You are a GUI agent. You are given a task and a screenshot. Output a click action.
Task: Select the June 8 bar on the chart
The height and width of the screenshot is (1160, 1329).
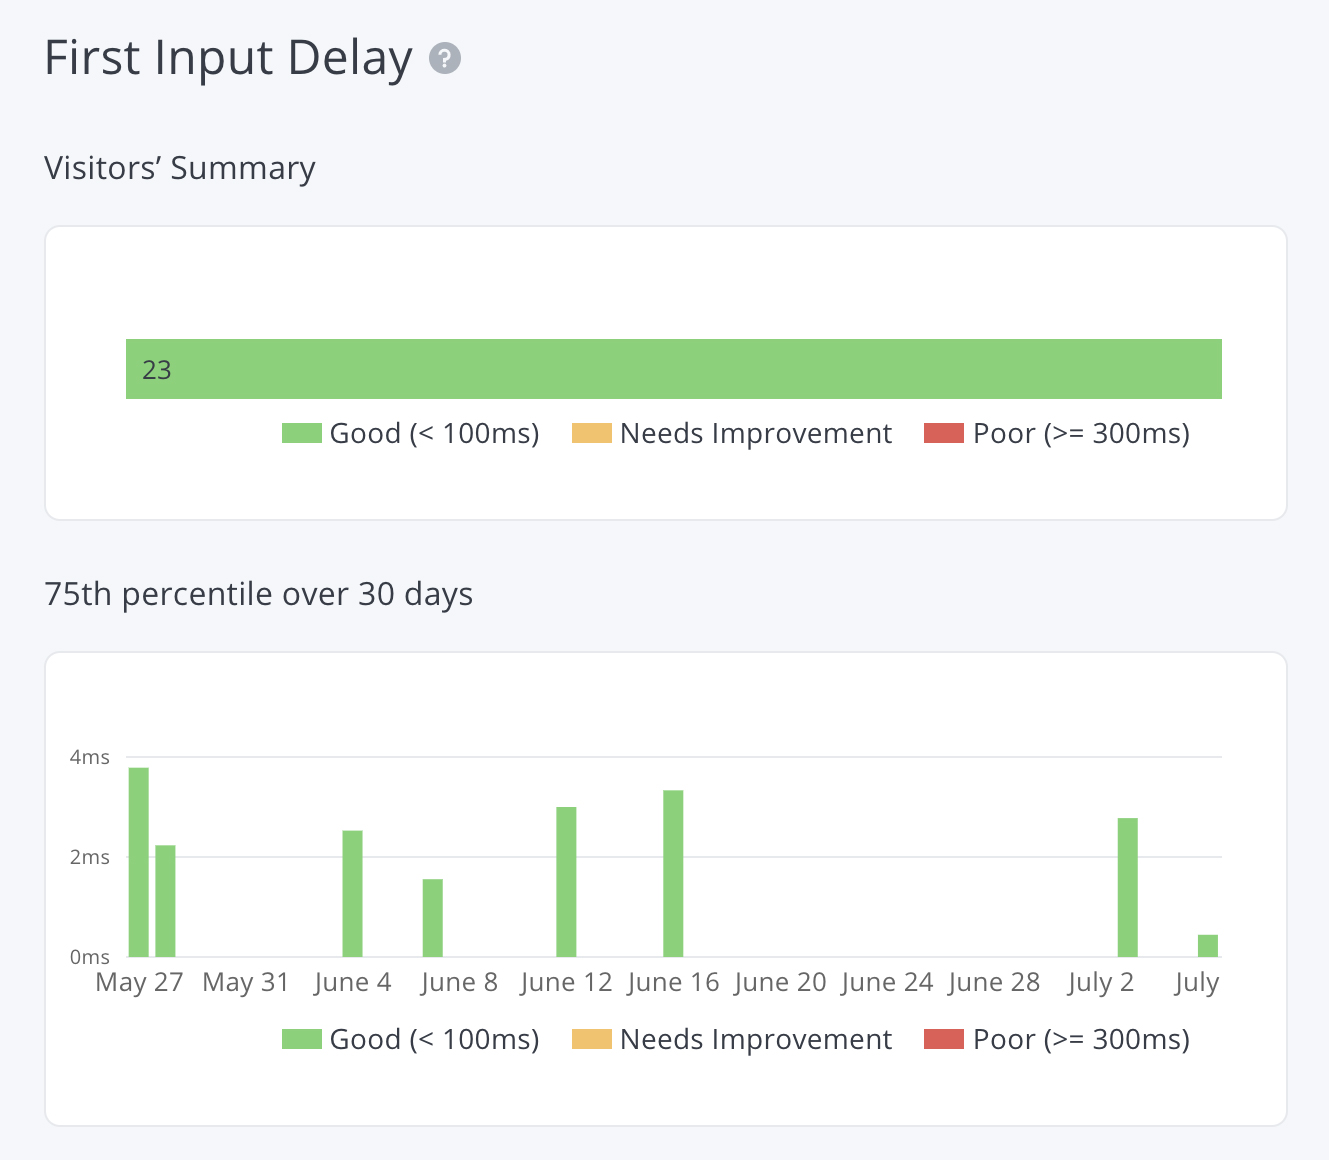(433, 915)
